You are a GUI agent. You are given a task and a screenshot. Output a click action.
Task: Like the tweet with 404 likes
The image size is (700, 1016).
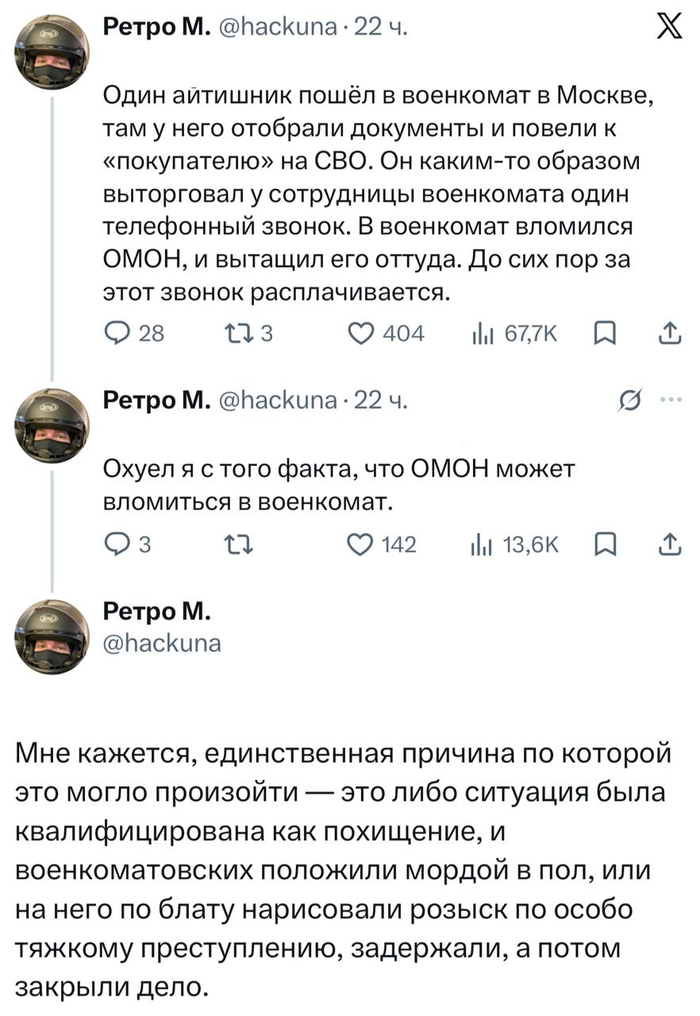pos(386,334)
